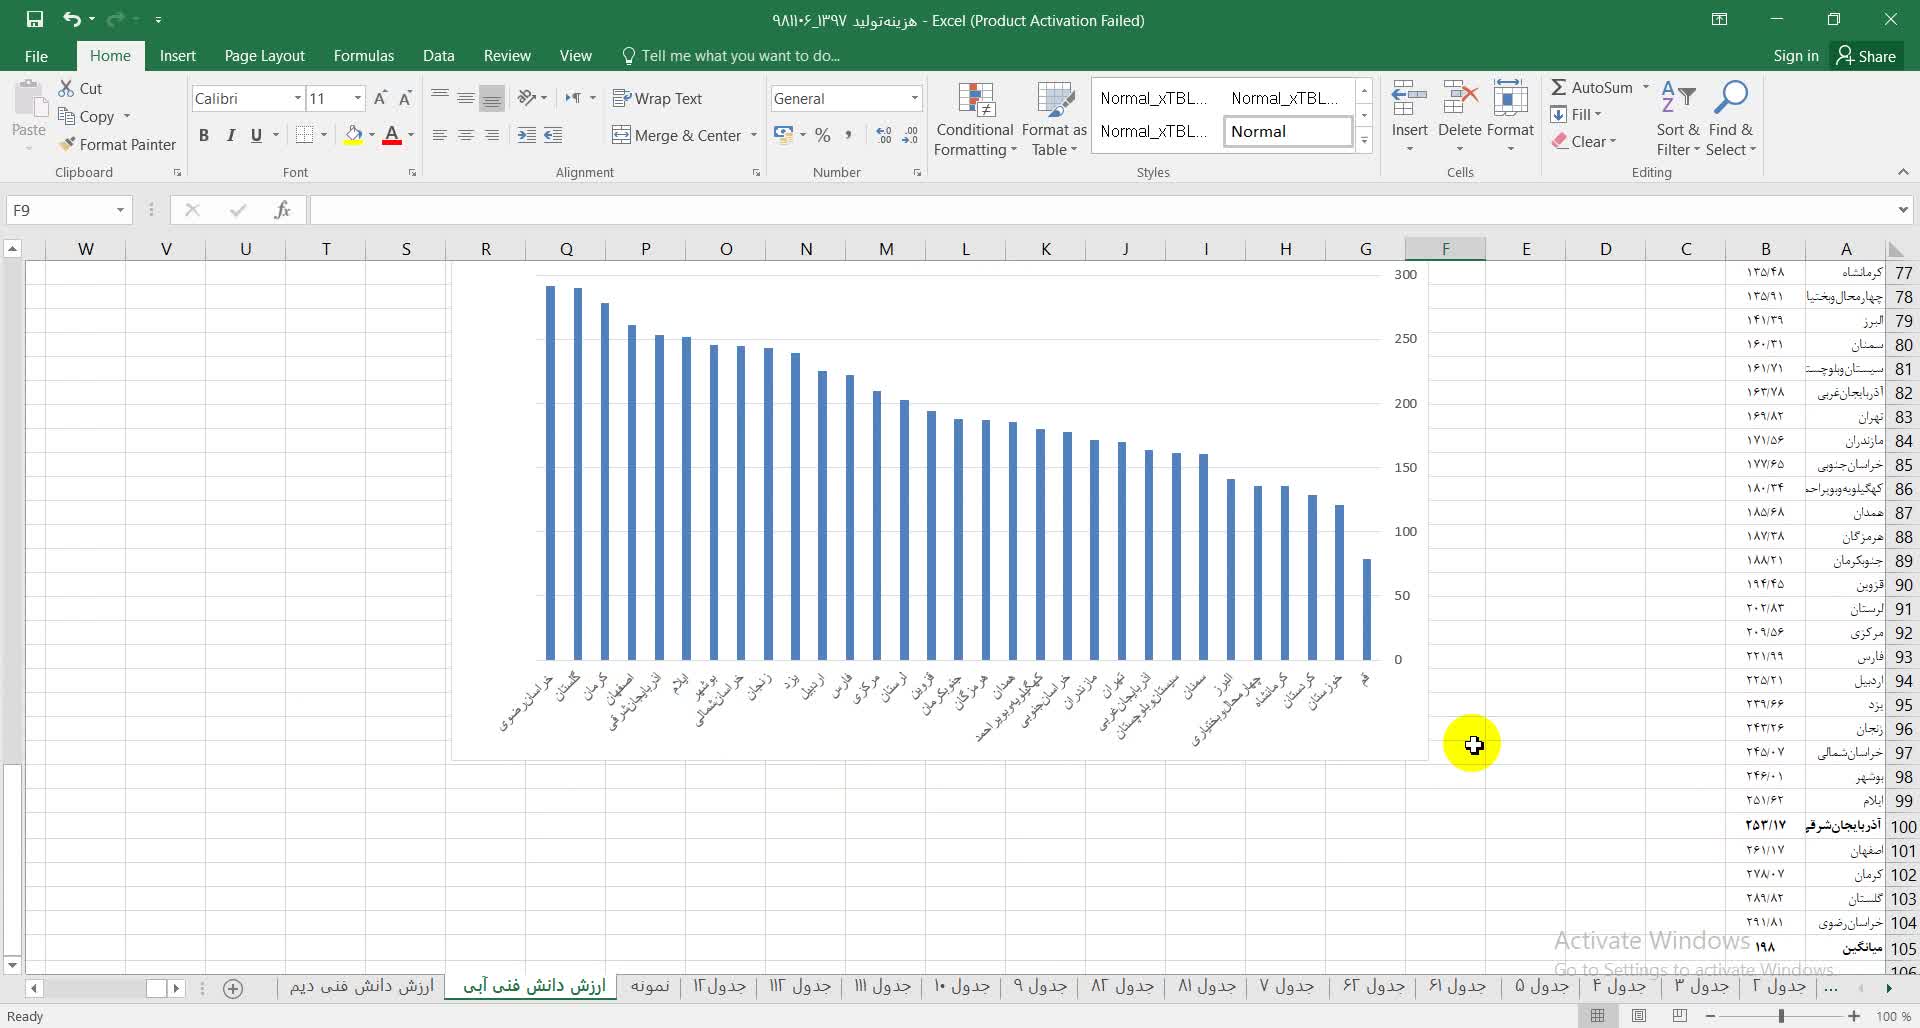
Task: Click Sign in link
Action: pyautogui.click(x=1795, y=56)
